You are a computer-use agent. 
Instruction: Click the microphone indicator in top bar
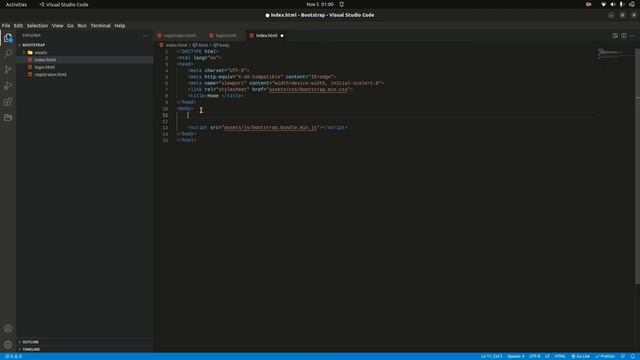pos(621,4)
